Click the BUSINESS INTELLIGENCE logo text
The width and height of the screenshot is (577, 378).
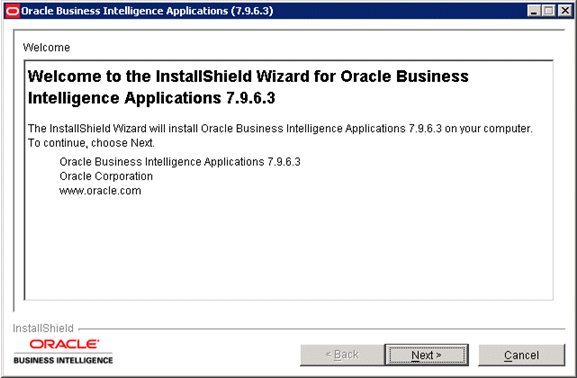(x=63, y=360)
